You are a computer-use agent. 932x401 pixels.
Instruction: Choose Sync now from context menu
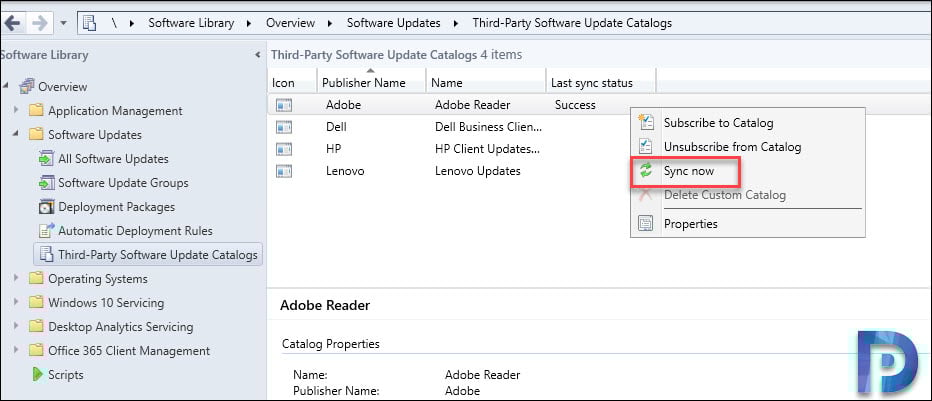(x=688, y=171)
